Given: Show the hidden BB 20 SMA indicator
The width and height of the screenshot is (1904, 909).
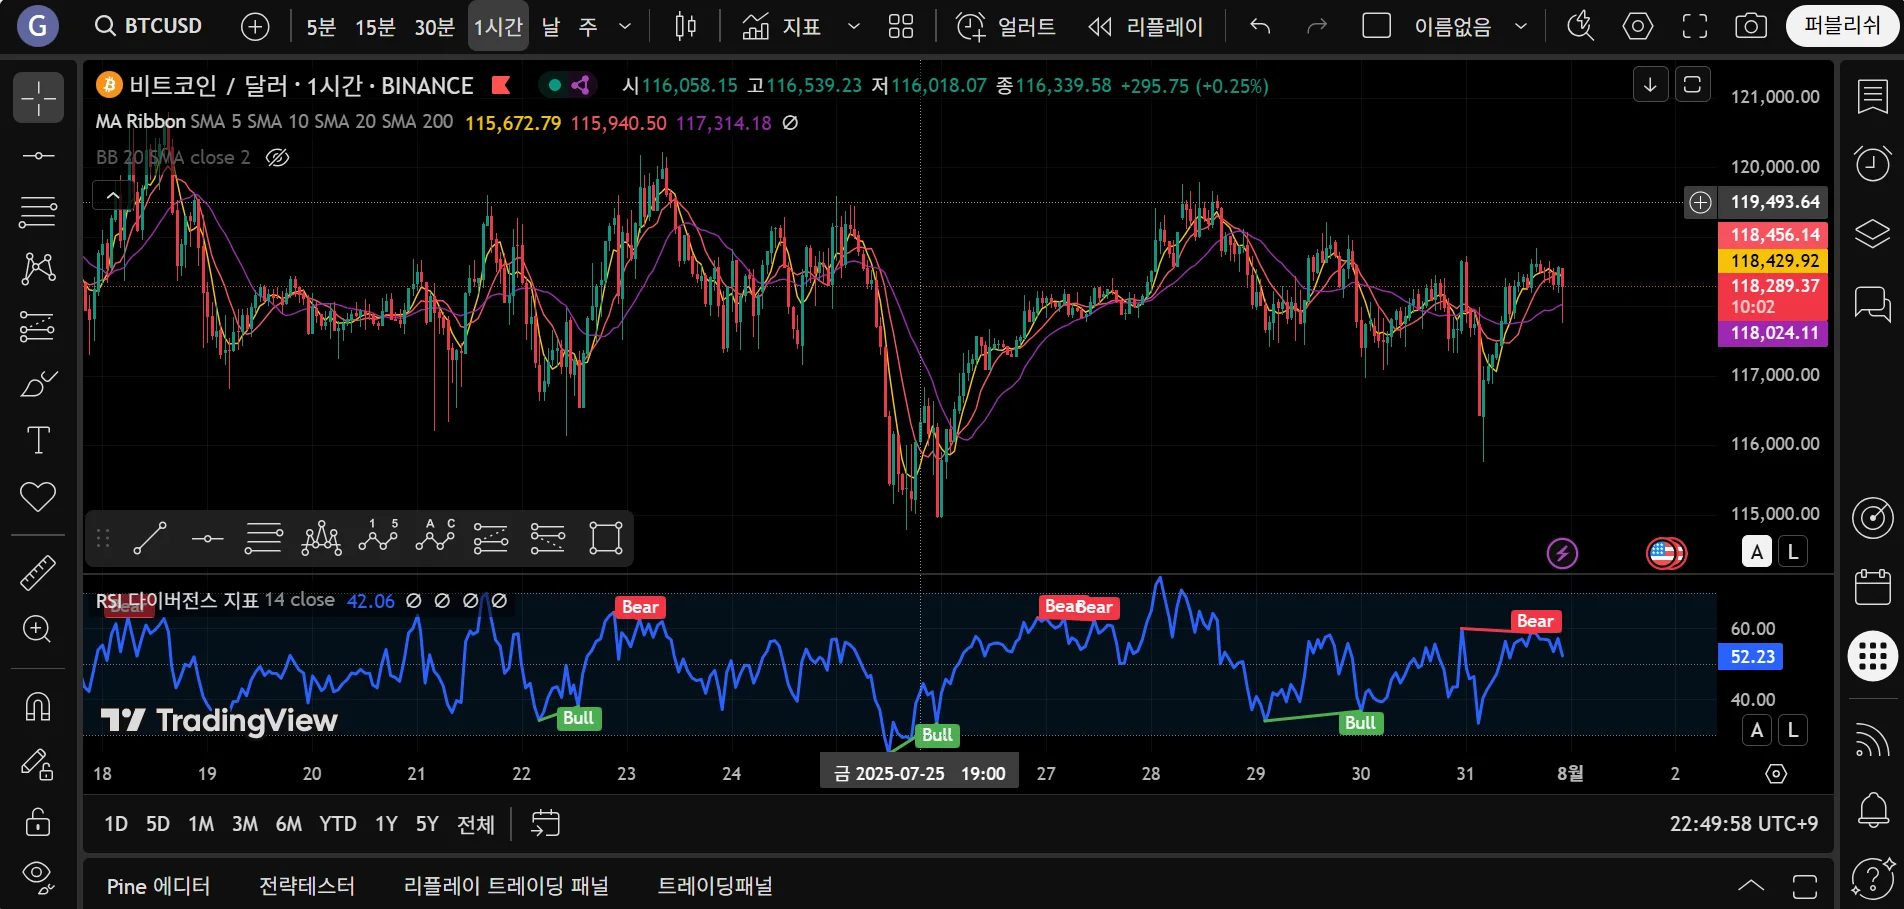Looking at the screenshot, I should point(277,157).
